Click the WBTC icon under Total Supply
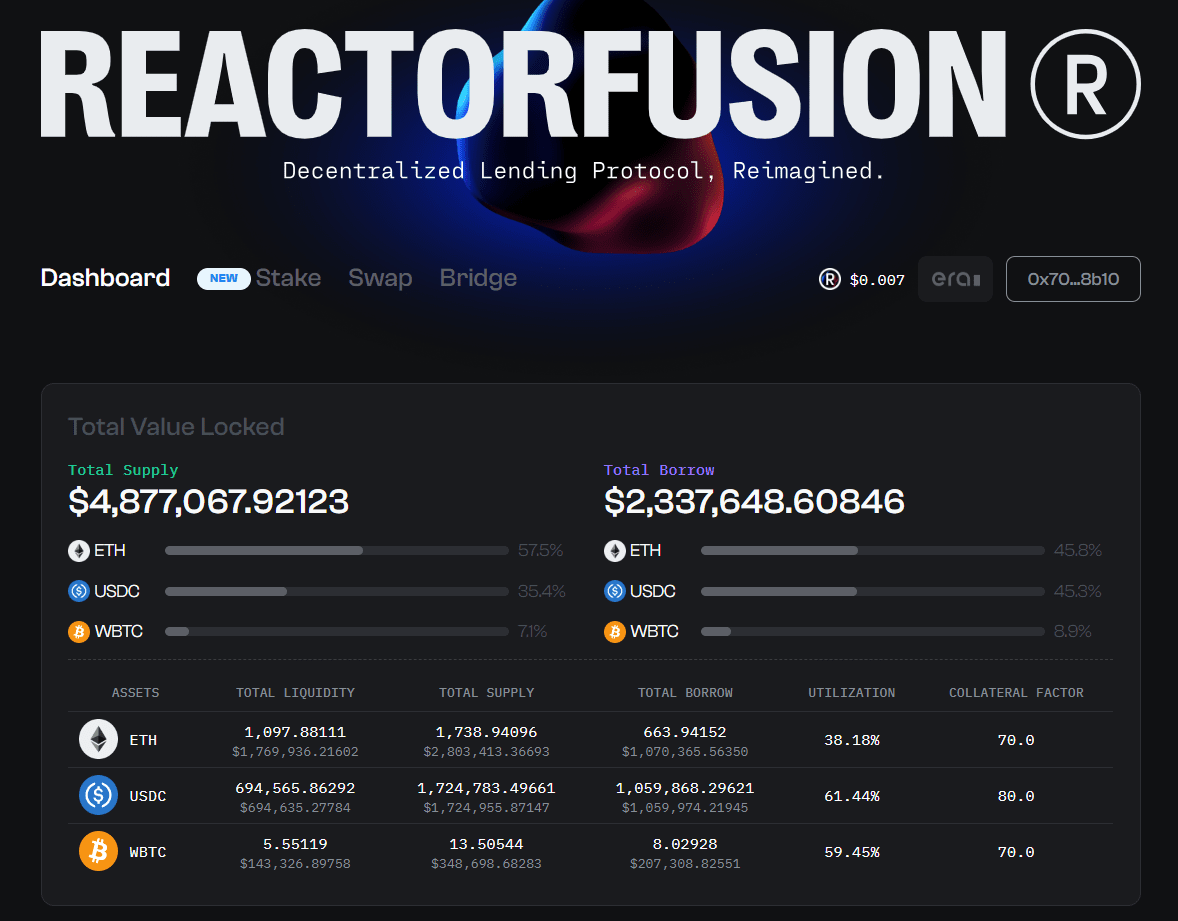This screenshot has height=921, width=1178. click(x=79, y=632)
